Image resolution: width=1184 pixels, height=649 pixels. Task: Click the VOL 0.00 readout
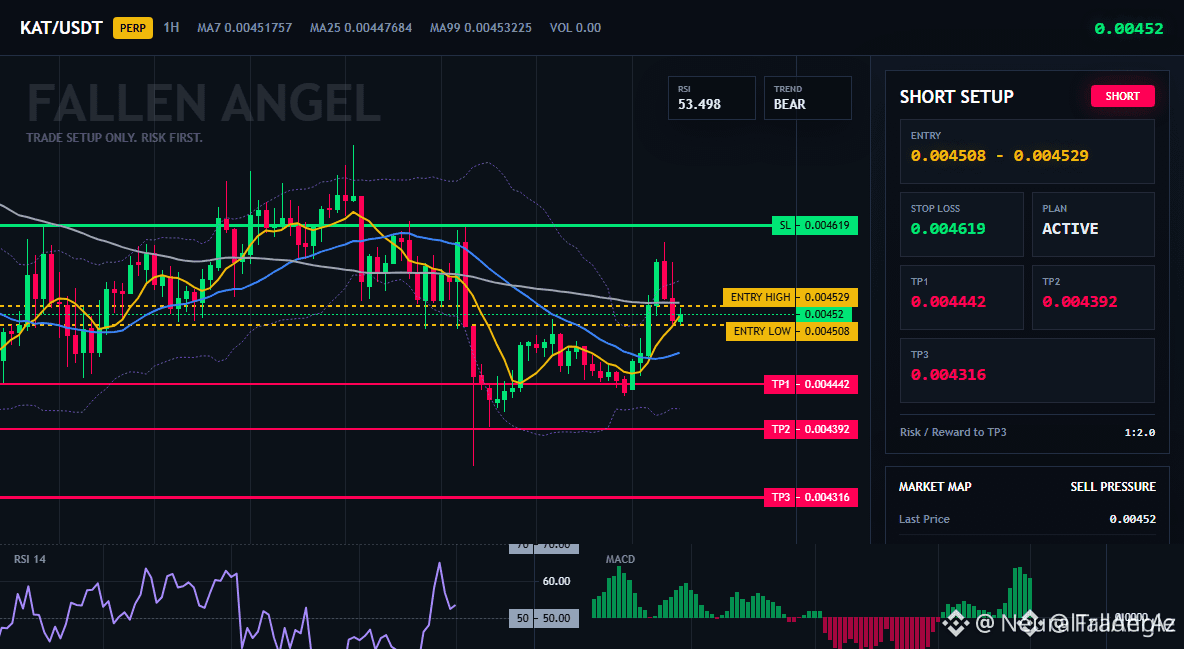click(575, 28)
